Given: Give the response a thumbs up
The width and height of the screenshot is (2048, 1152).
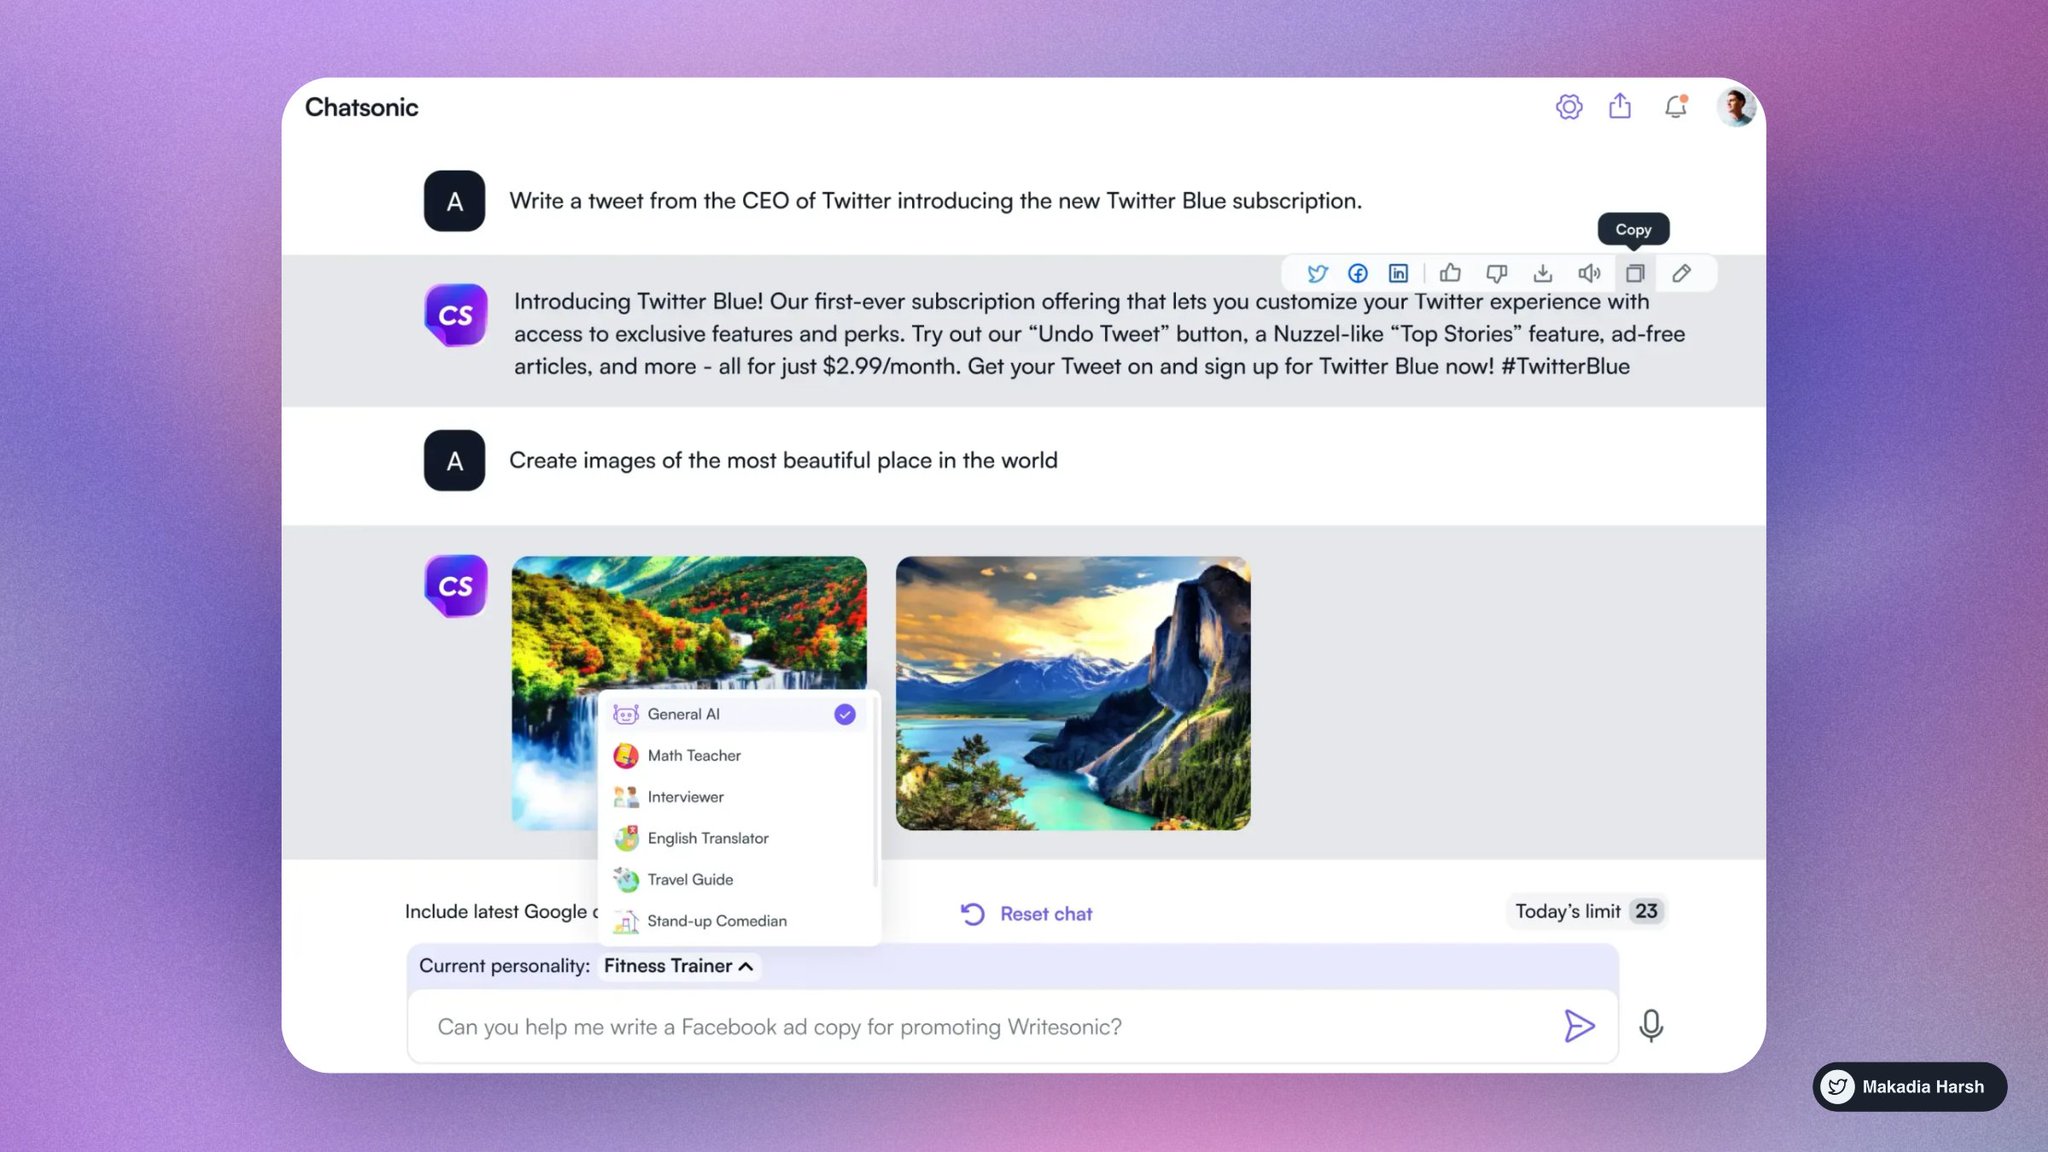Looking at the screenshot, I should pos(1450,273).
